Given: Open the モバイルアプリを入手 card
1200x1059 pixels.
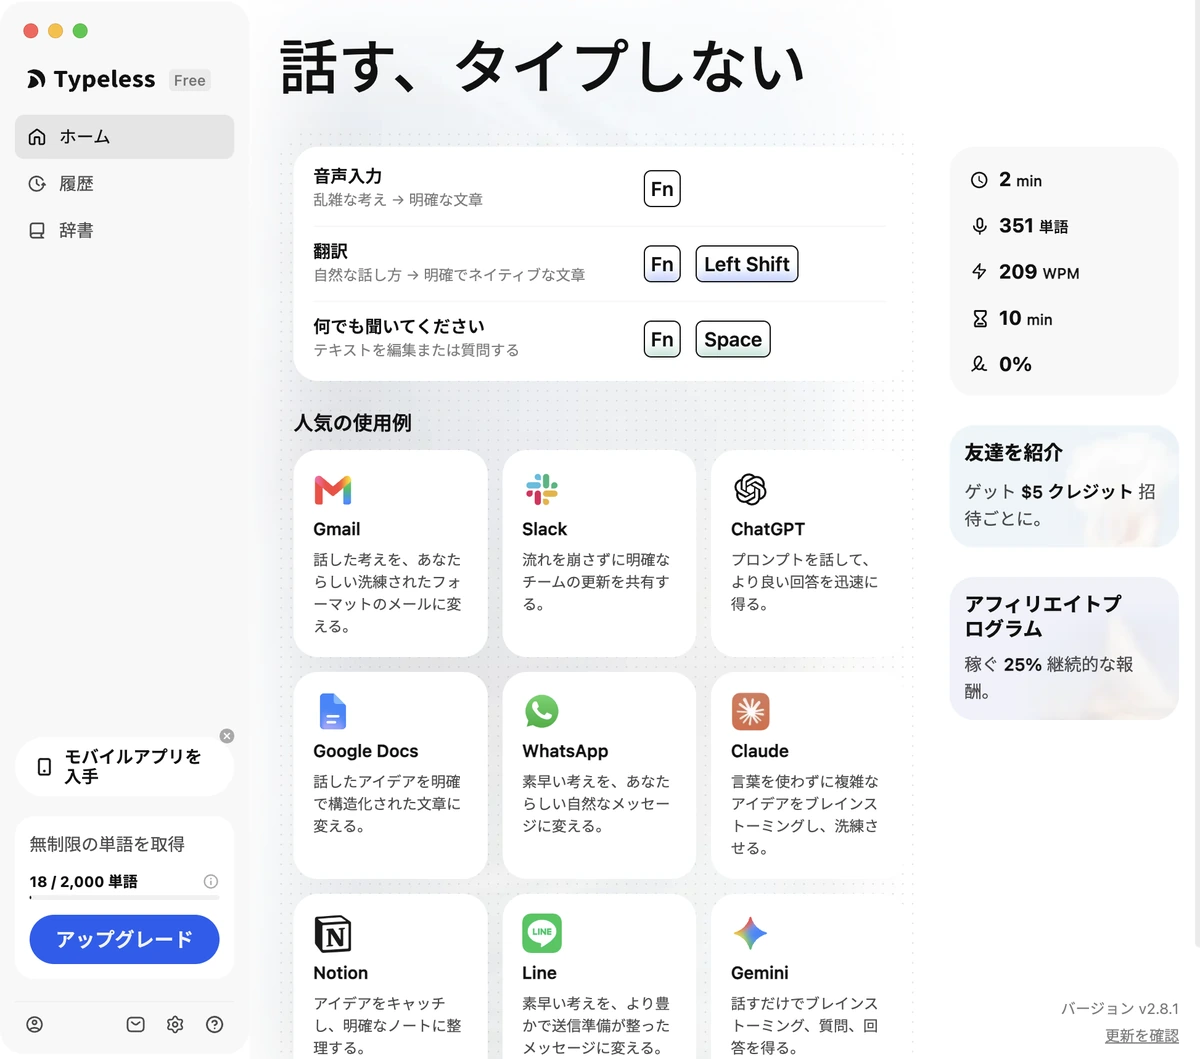Looking at the screenshot, I should (124, 767).
